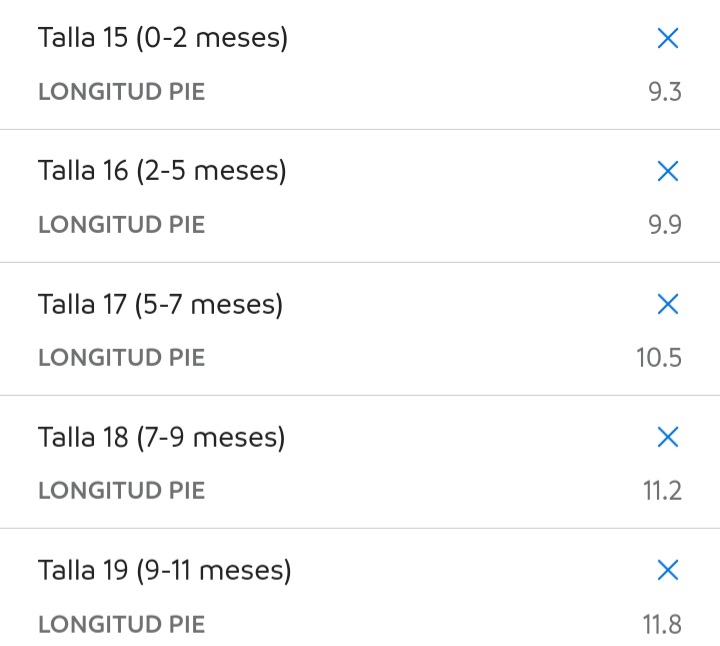The image size is (720, 646).
Task: Dismiss the Talla 17 (5-7 meses) section
Action: 668,305
